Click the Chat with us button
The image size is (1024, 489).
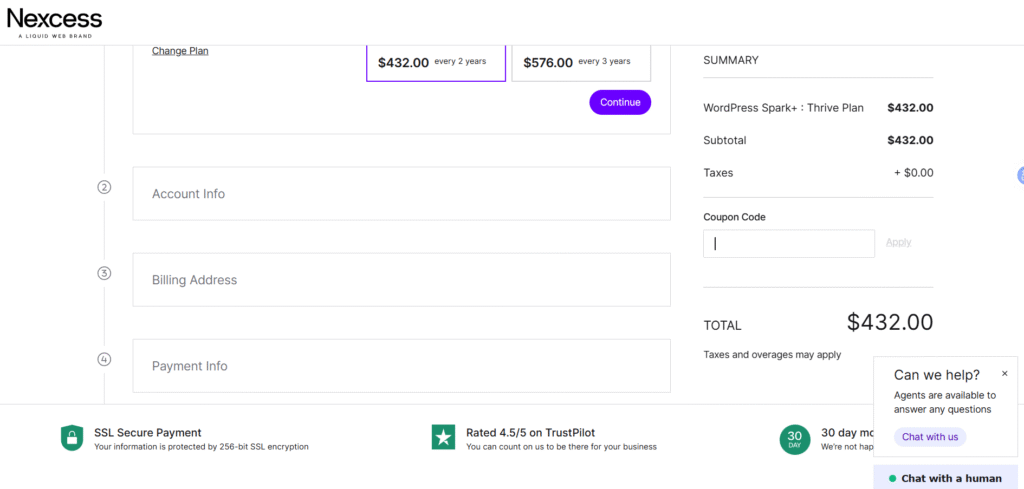tap(930, 437)
